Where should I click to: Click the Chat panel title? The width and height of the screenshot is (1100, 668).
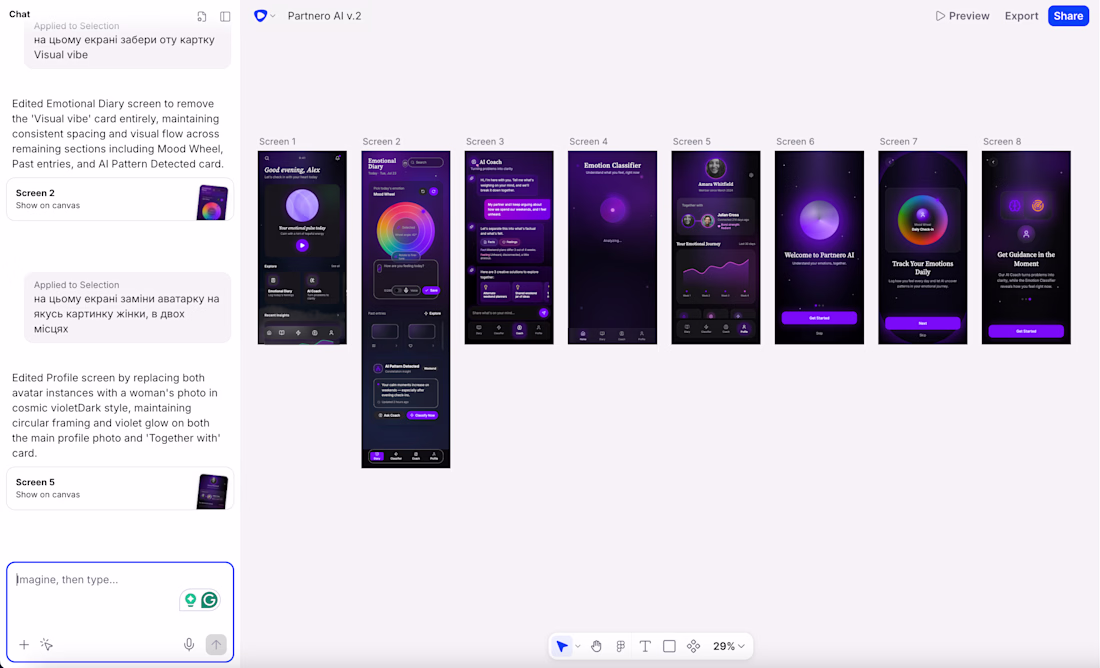click(x=20, y=14)
